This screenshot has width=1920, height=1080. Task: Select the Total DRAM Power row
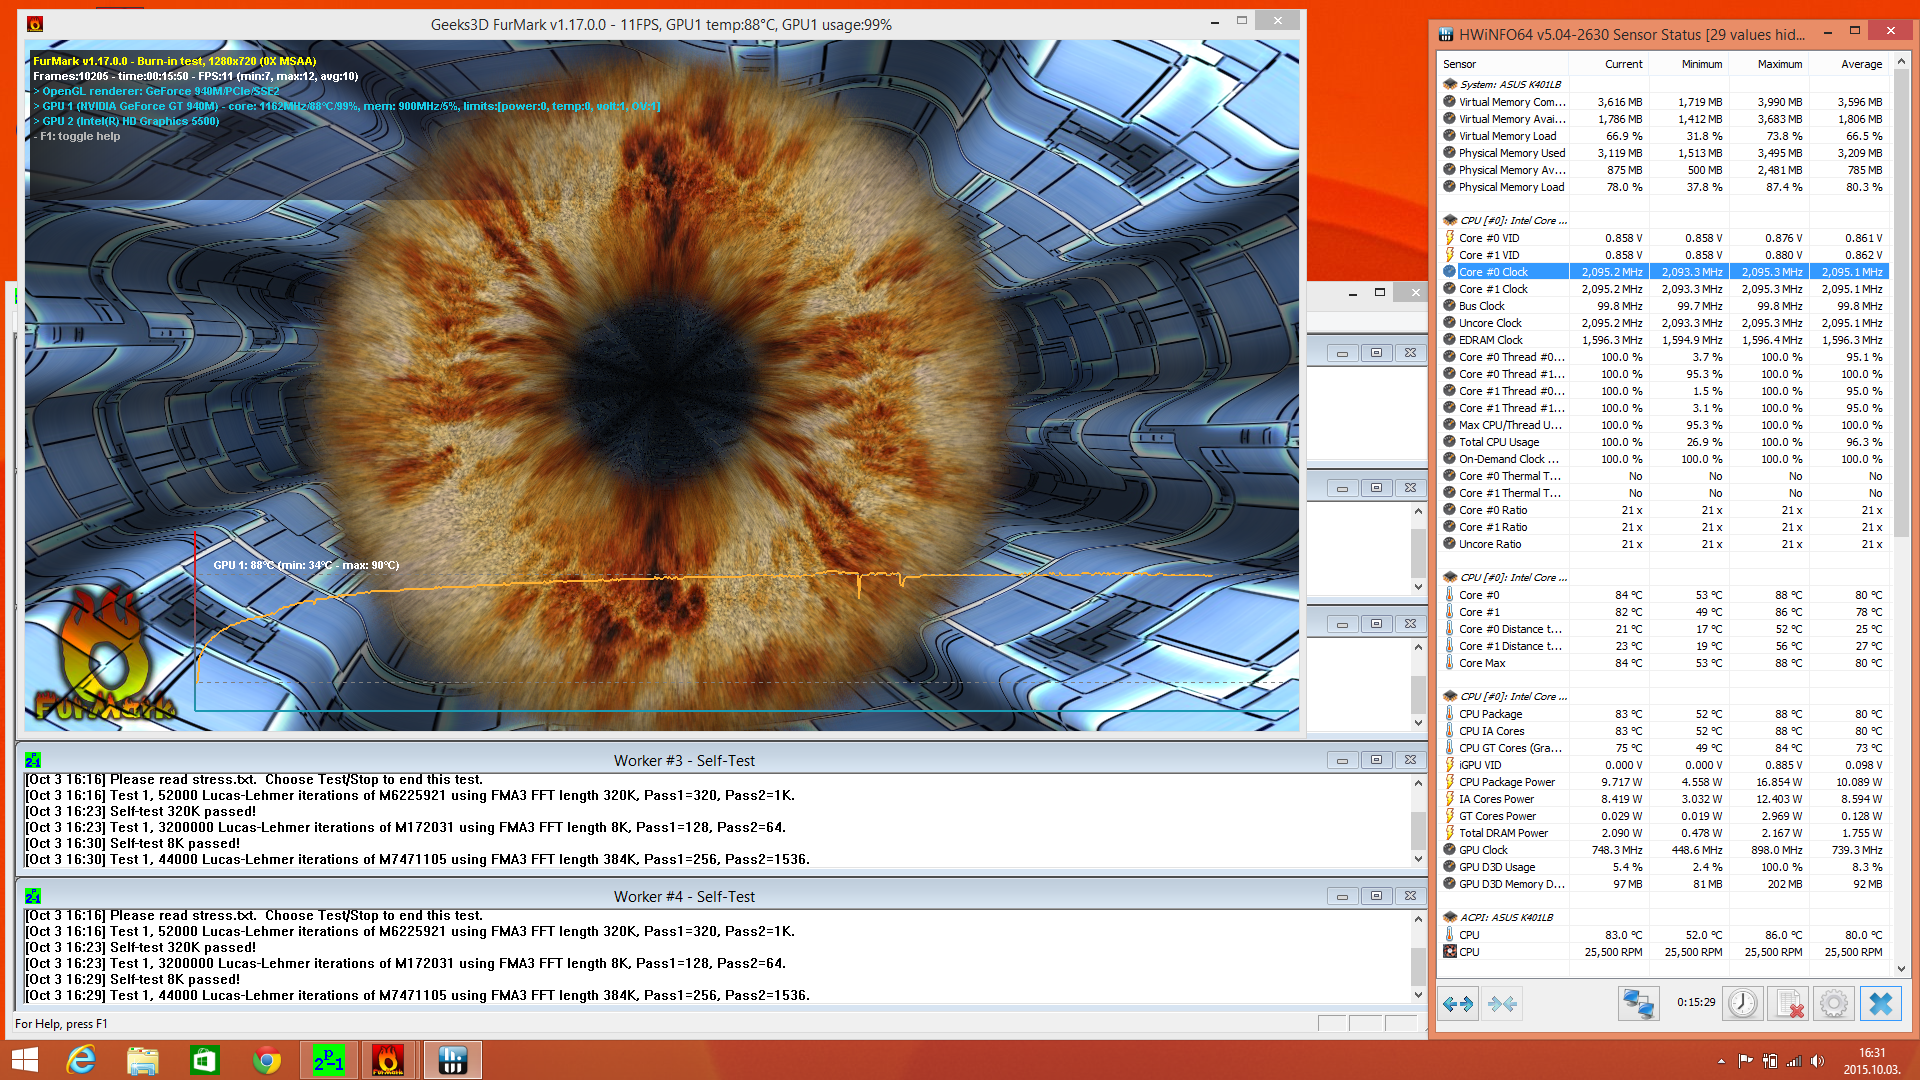[x=1664, y=833]
